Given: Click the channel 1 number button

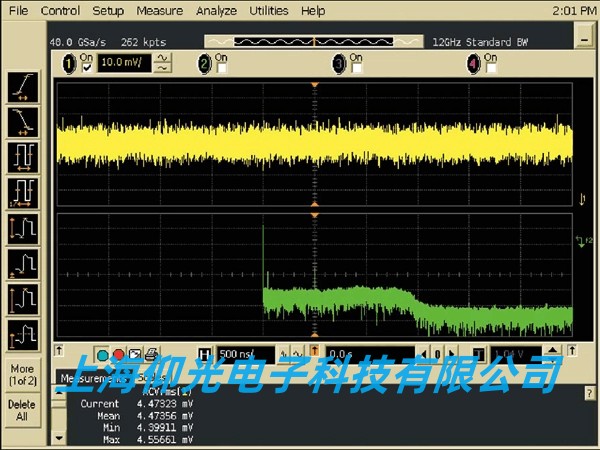Looking at the screenshot, I should coord(69,63).
